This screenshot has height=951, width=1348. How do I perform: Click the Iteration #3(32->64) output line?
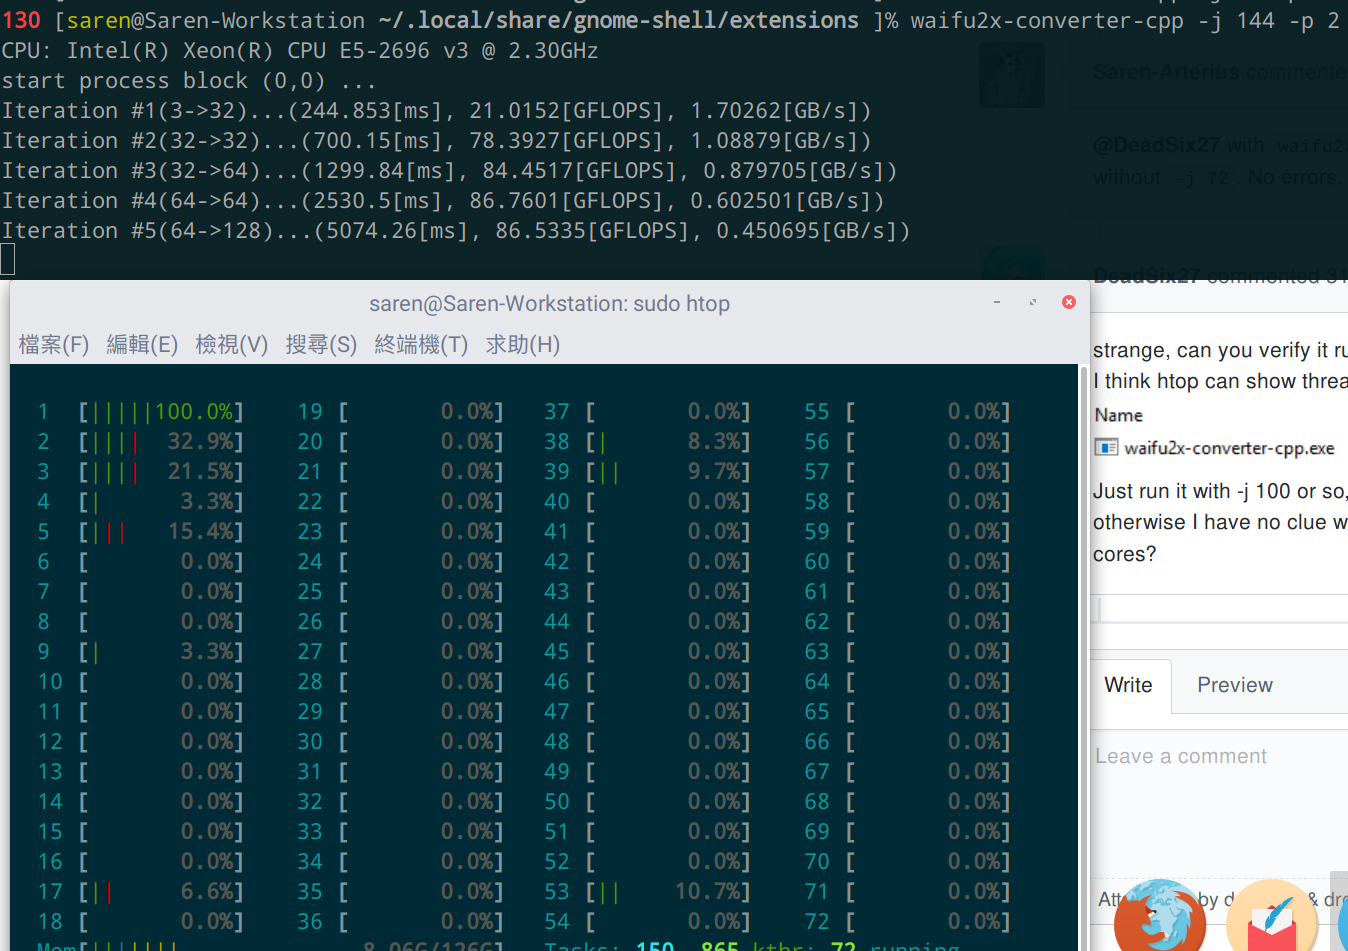click(449, 171)
